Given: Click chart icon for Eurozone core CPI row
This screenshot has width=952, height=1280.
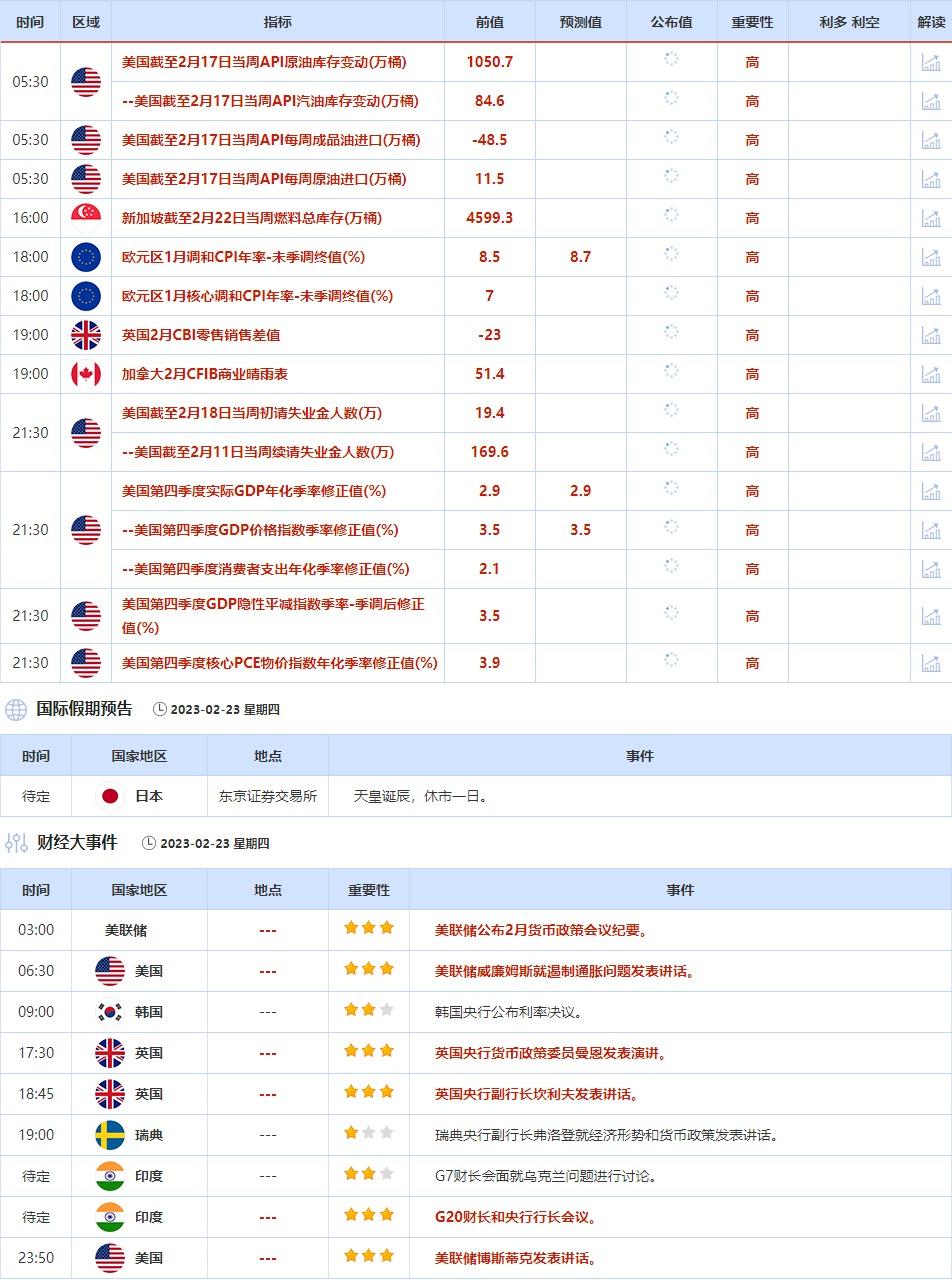Looking at the screenshot, I should pos(931,296).
